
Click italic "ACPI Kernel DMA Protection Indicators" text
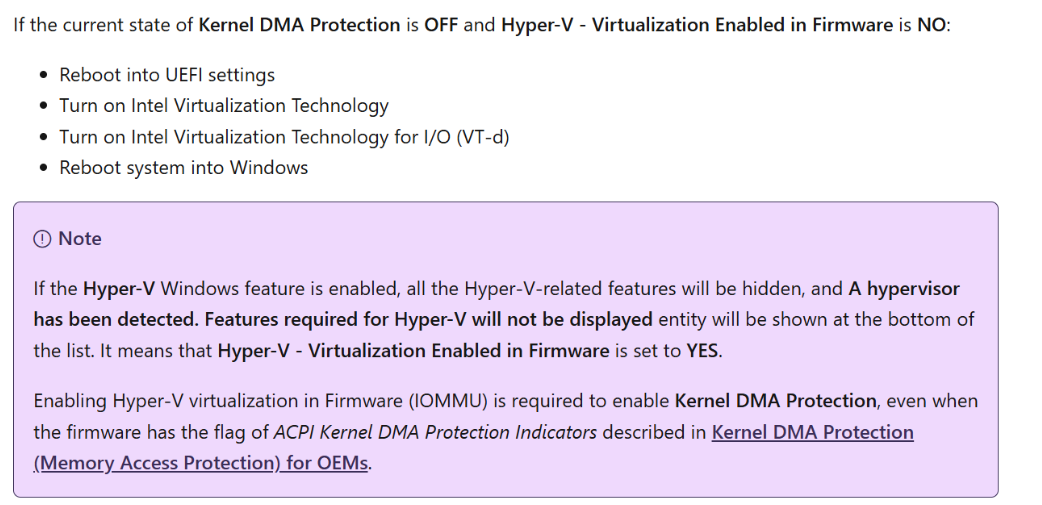(x=435, y=433)
